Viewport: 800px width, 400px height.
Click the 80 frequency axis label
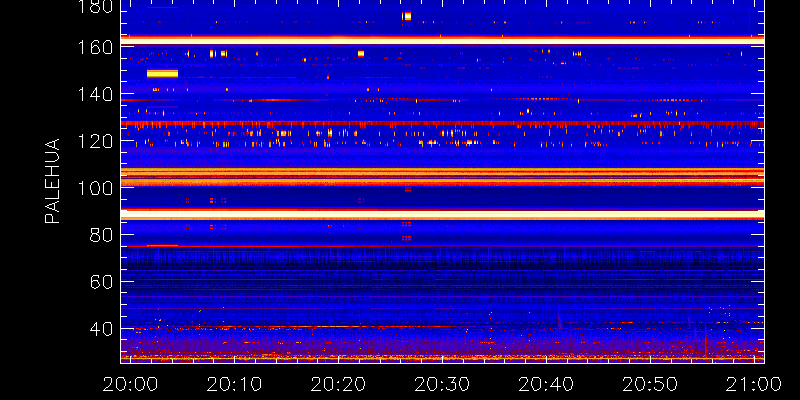tap(102, 235)
